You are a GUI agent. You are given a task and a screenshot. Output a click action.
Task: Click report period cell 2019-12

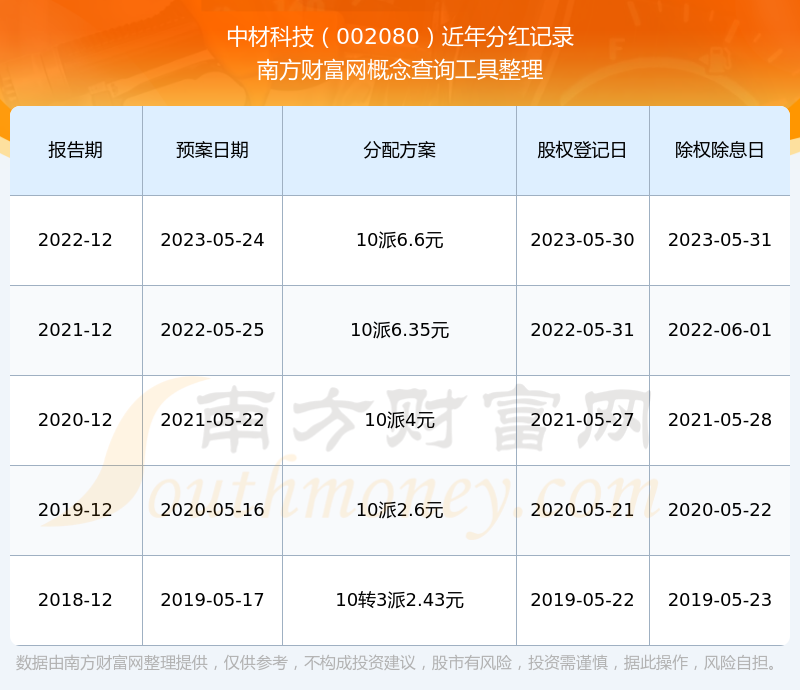[x=76, y=510]
